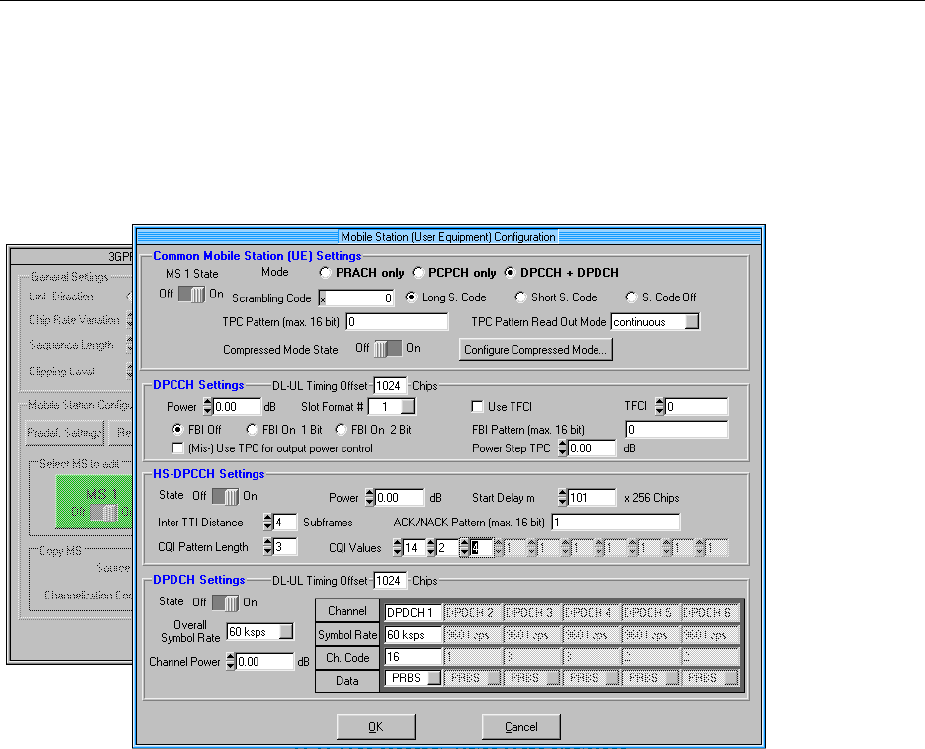Viewport: 925px width, 749px height.
Task: Click HS-DPCCH Power value field
Action: tap(399, 497)
